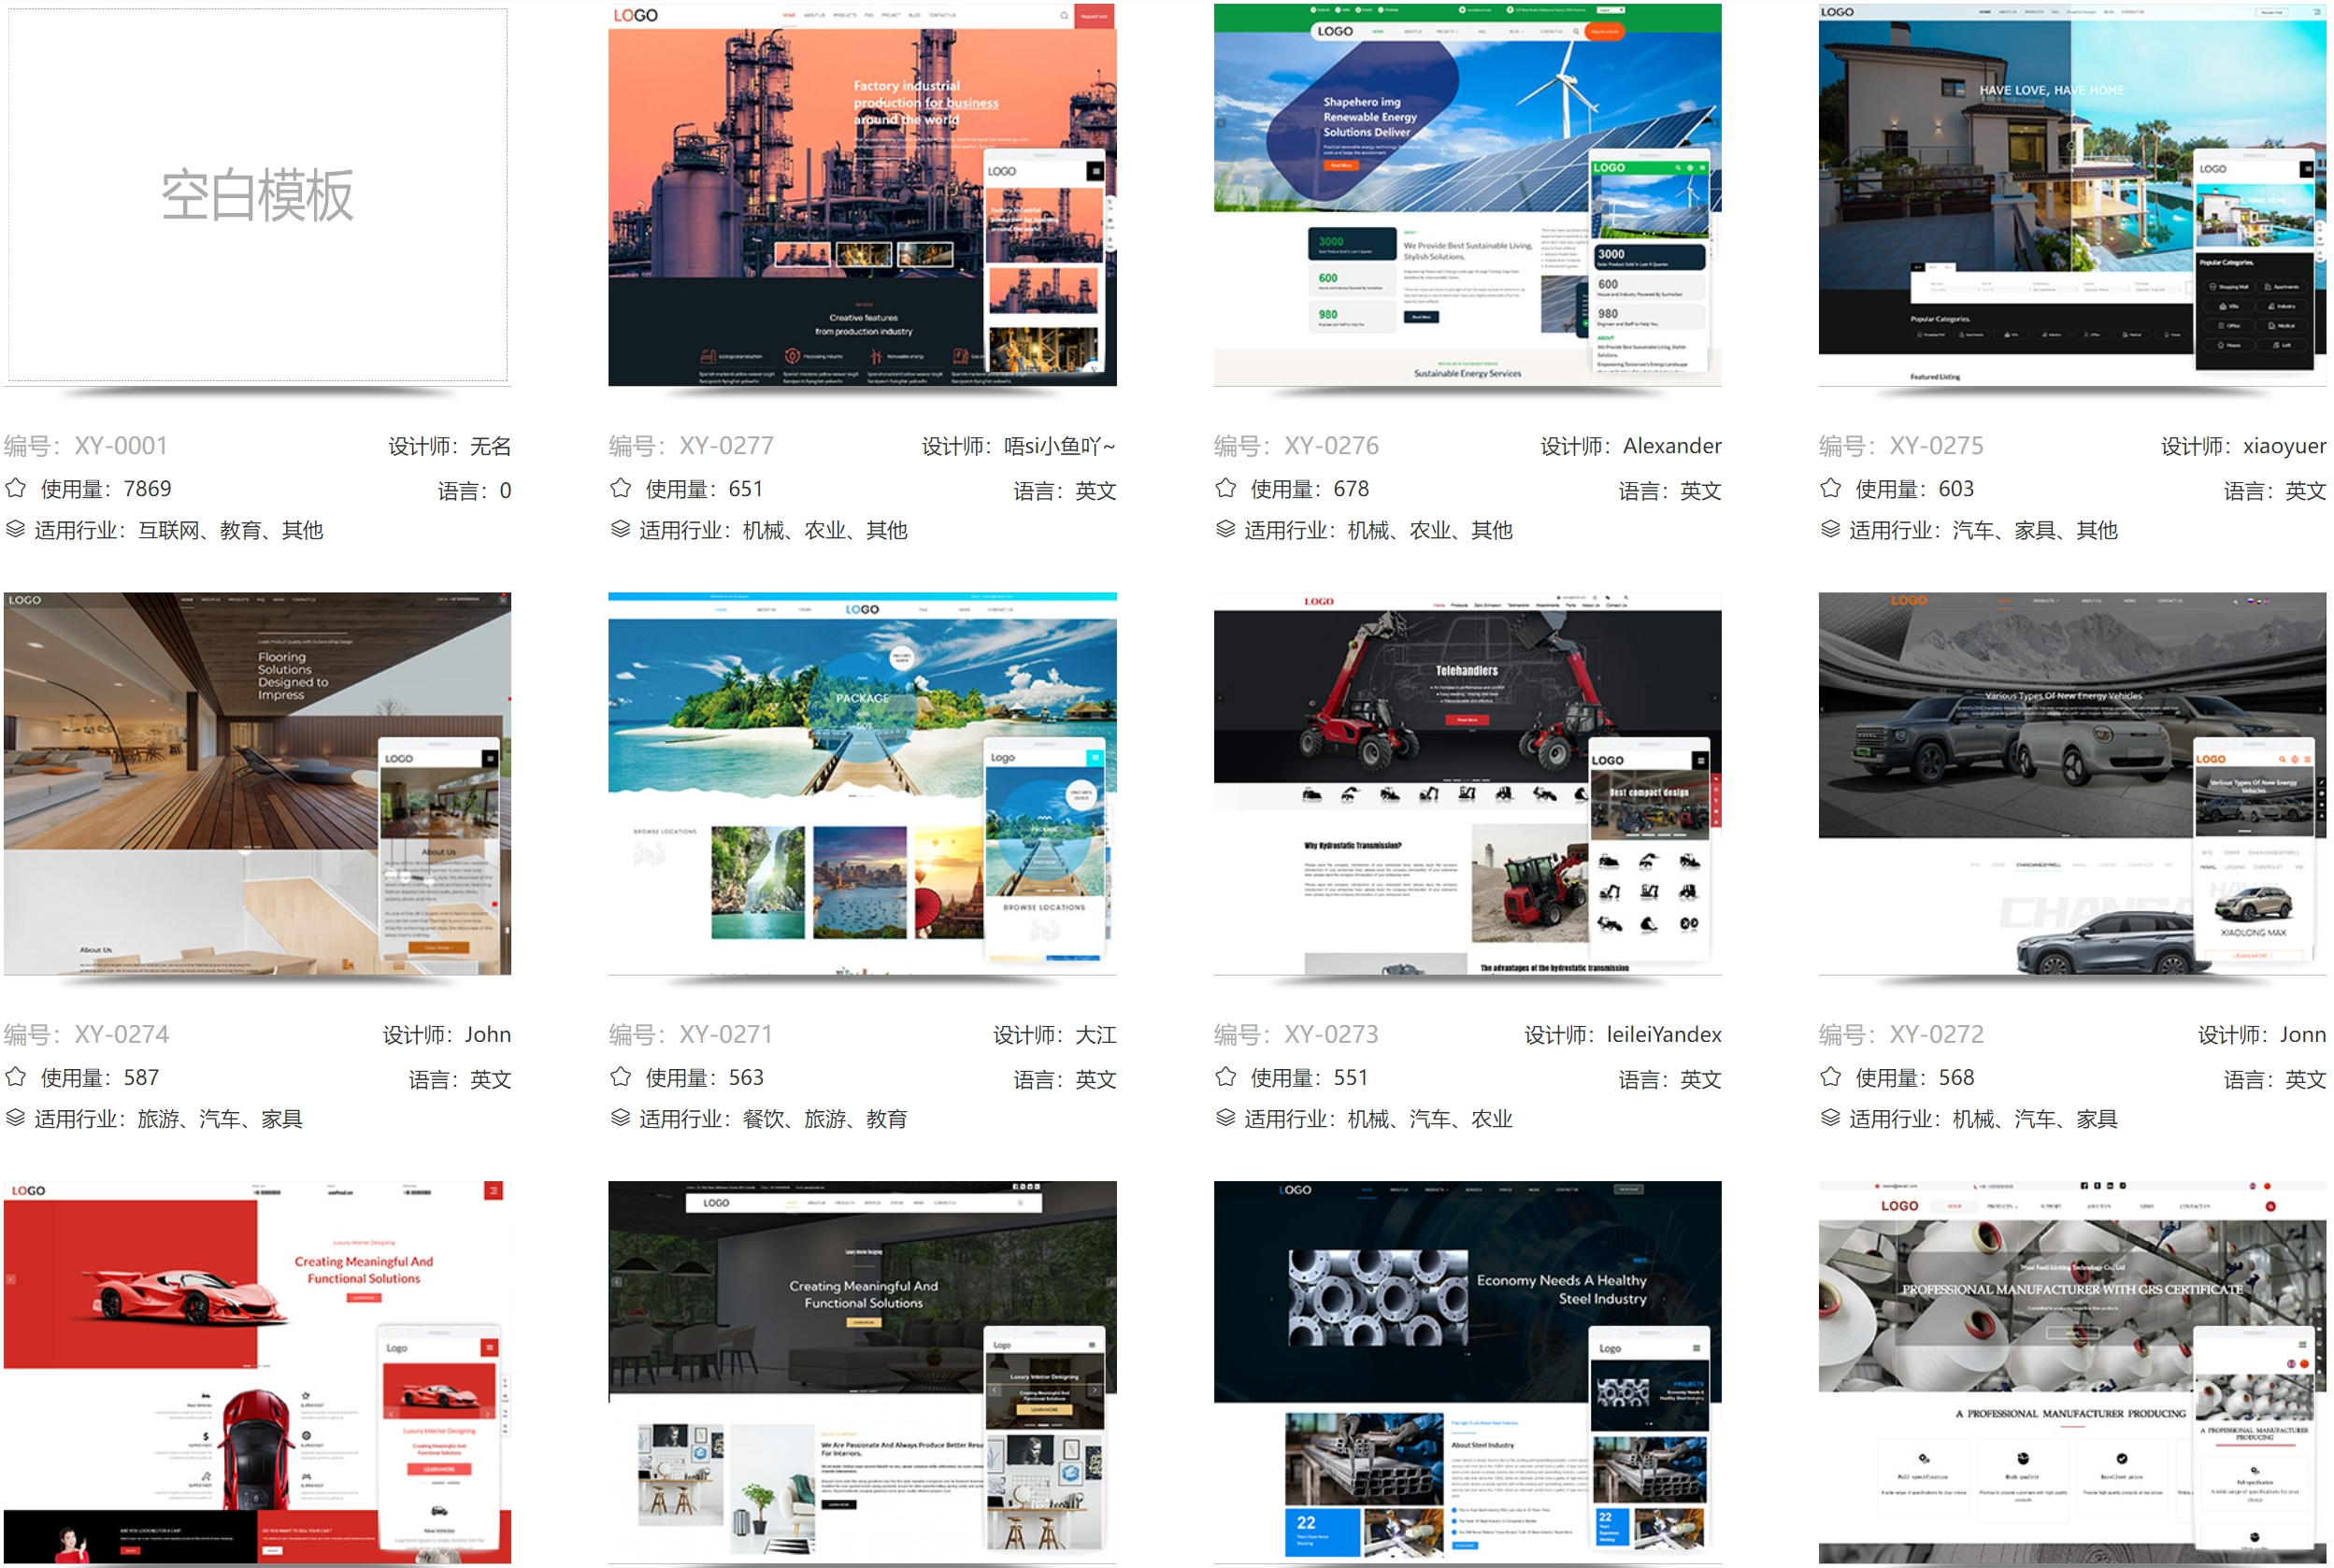2334x1568 pixels.
Task: Open the renewable energy template preview
Action: click(x=1467, y=197)
